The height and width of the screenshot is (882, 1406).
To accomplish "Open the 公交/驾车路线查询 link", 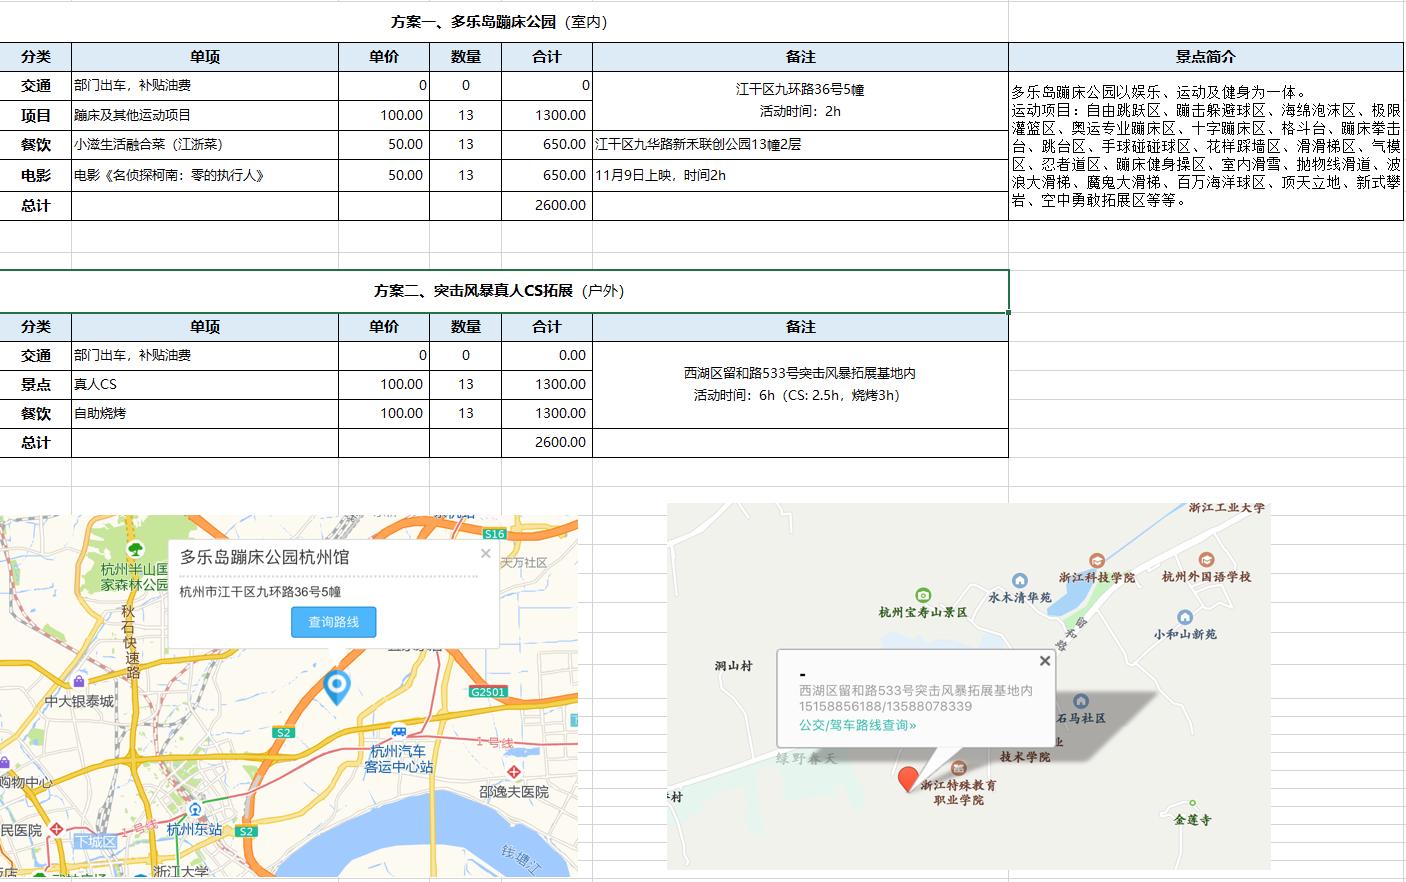I will point(857,725).
